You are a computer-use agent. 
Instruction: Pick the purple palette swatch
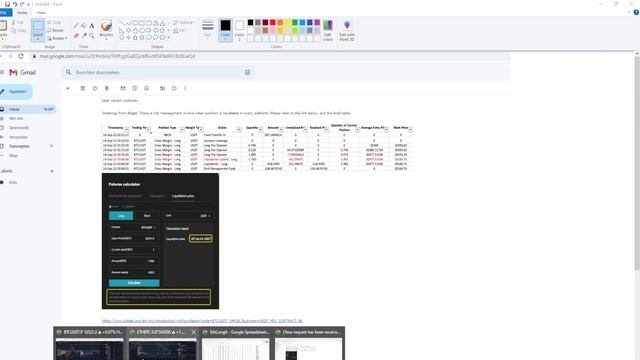[317, 22]
